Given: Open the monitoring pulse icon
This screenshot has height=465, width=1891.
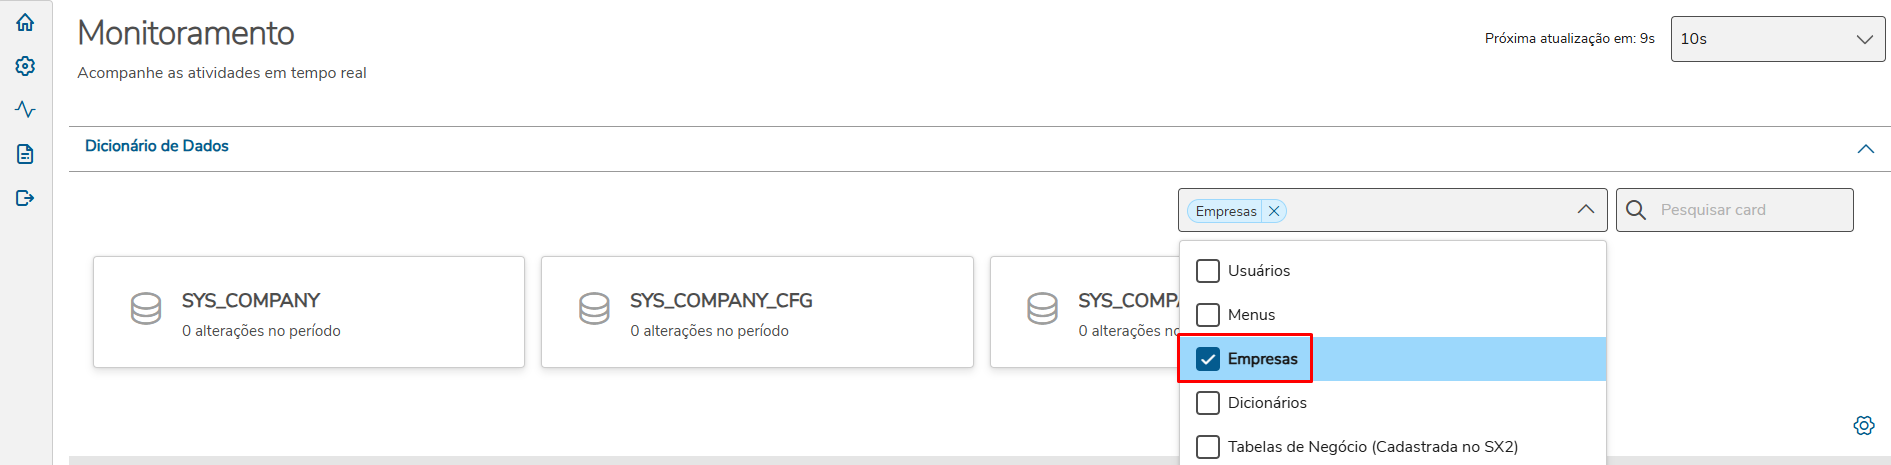Looking at the screenshot, I should point(25,109).
